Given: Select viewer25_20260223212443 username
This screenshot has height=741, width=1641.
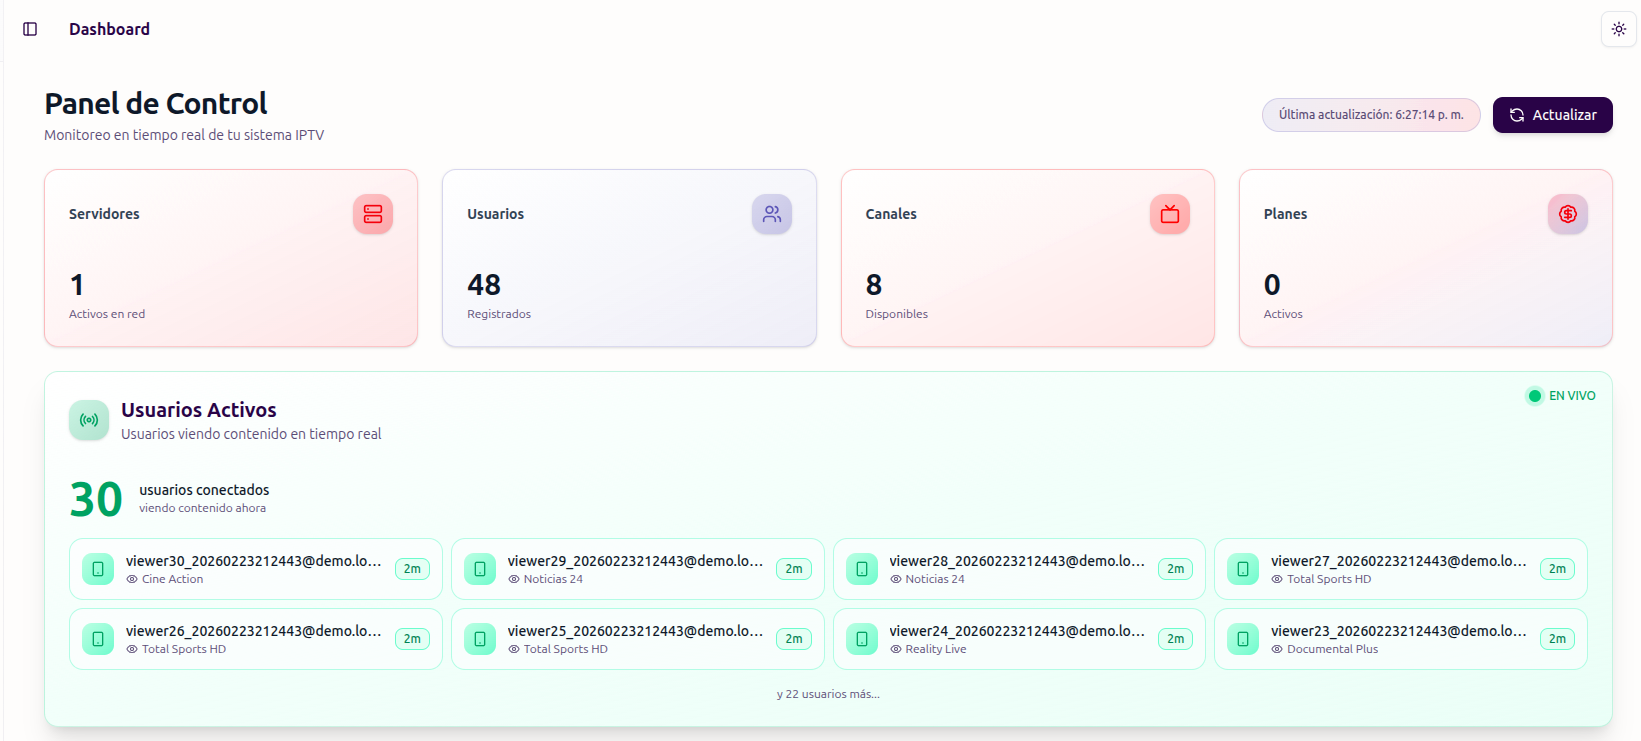Looking at the screenshot, I should (635, 631).
